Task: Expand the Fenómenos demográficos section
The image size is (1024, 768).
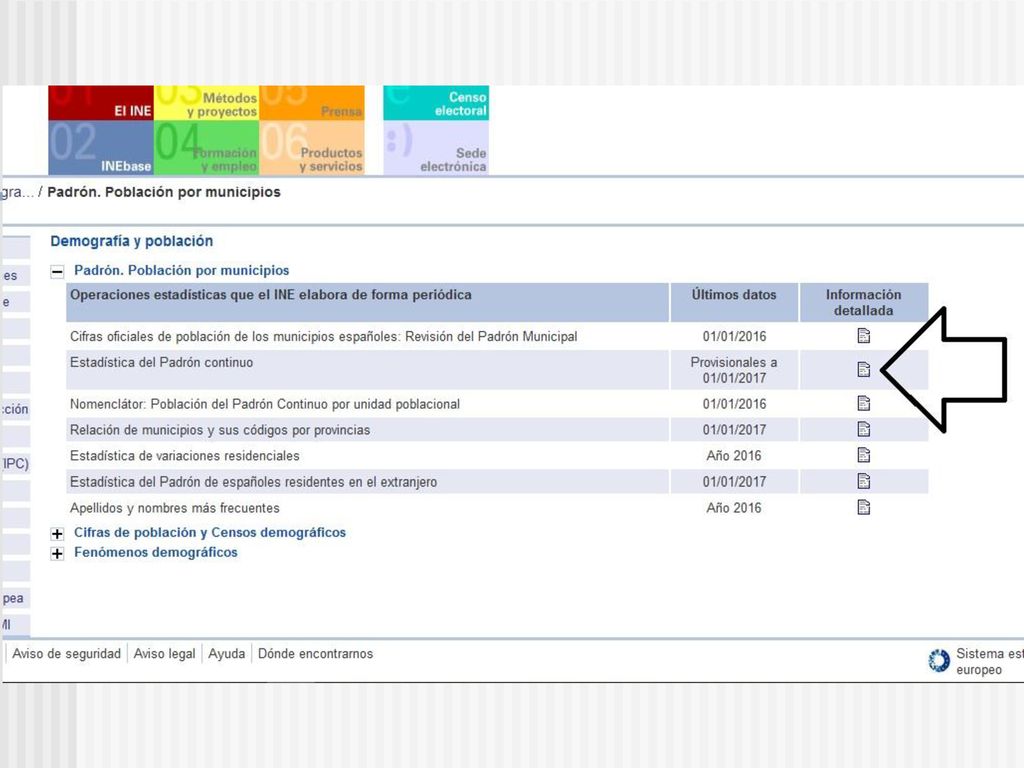Action: [57, 554]
